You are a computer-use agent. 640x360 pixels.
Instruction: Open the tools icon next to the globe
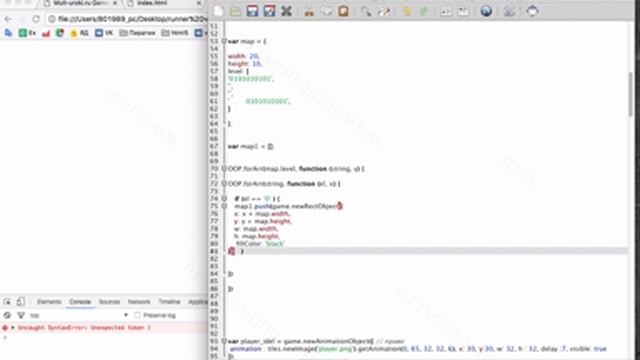[509, 11]
